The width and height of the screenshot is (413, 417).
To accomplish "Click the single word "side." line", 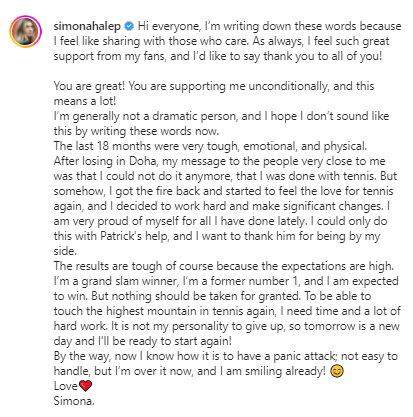I will tap(65, 251).
